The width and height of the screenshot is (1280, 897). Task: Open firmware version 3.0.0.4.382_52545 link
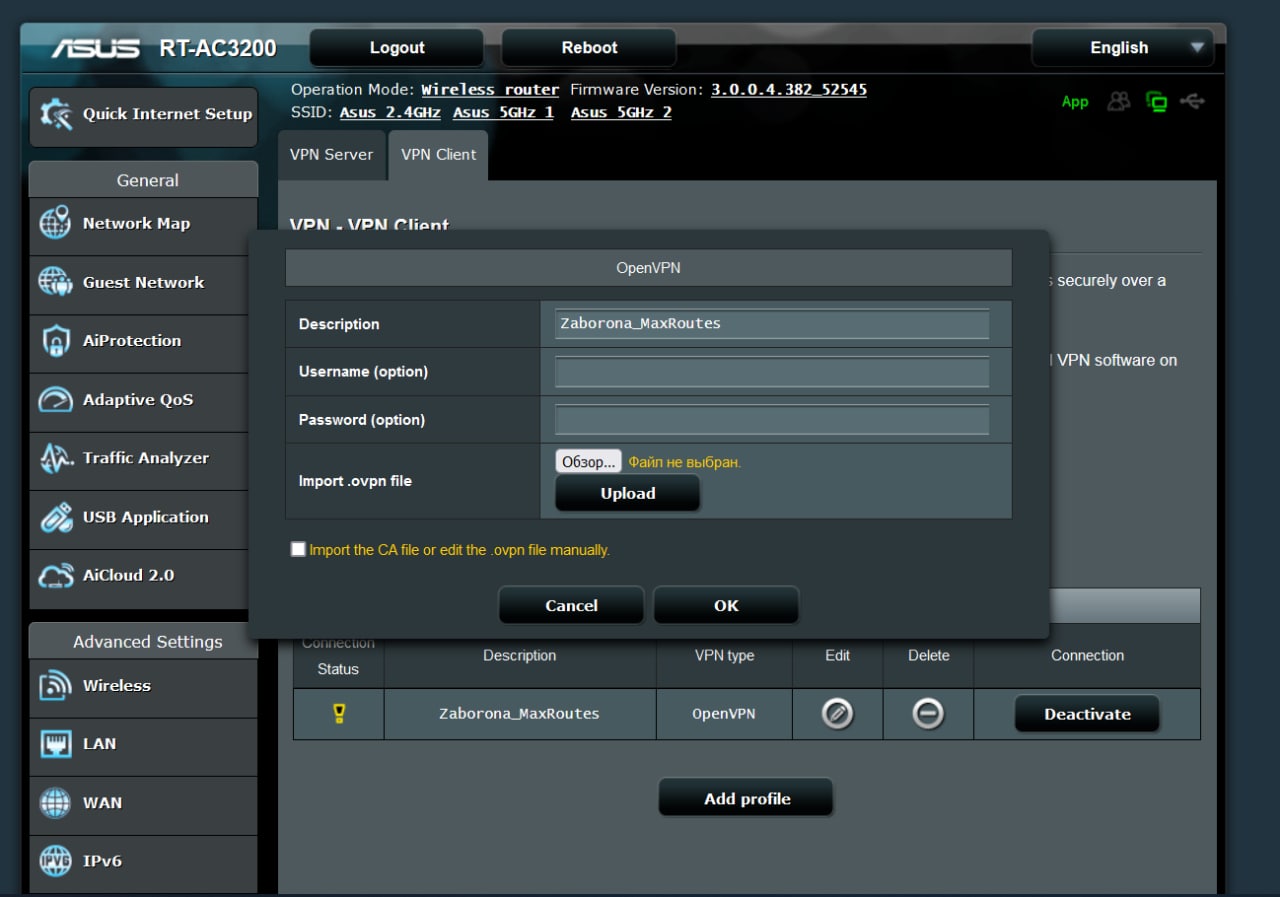click(789, 90)
